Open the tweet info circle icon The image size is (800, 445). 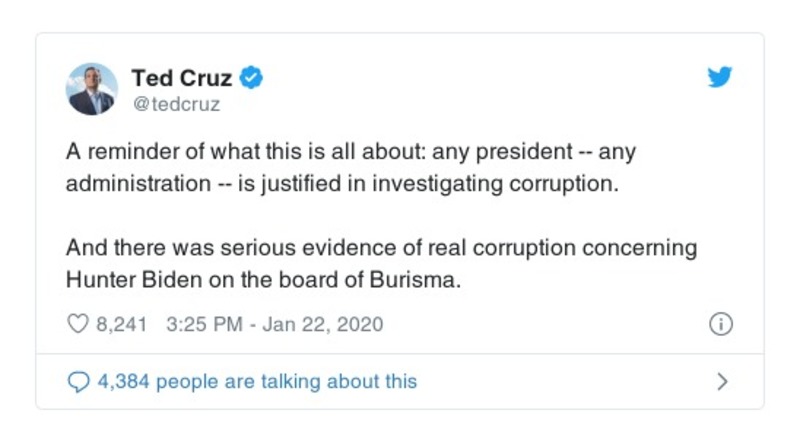coord(720,325)
